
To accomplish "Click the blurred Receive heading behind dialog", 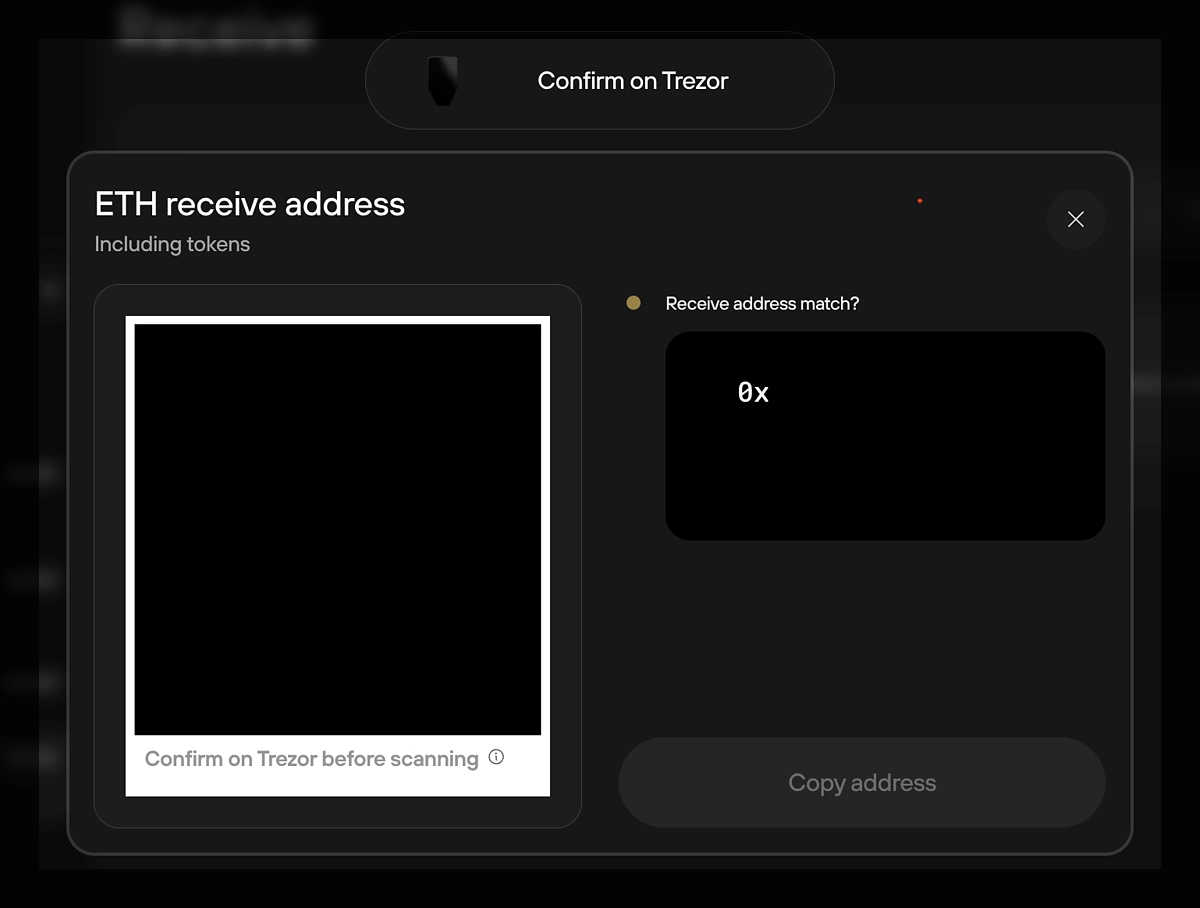I will pos(215,28).
